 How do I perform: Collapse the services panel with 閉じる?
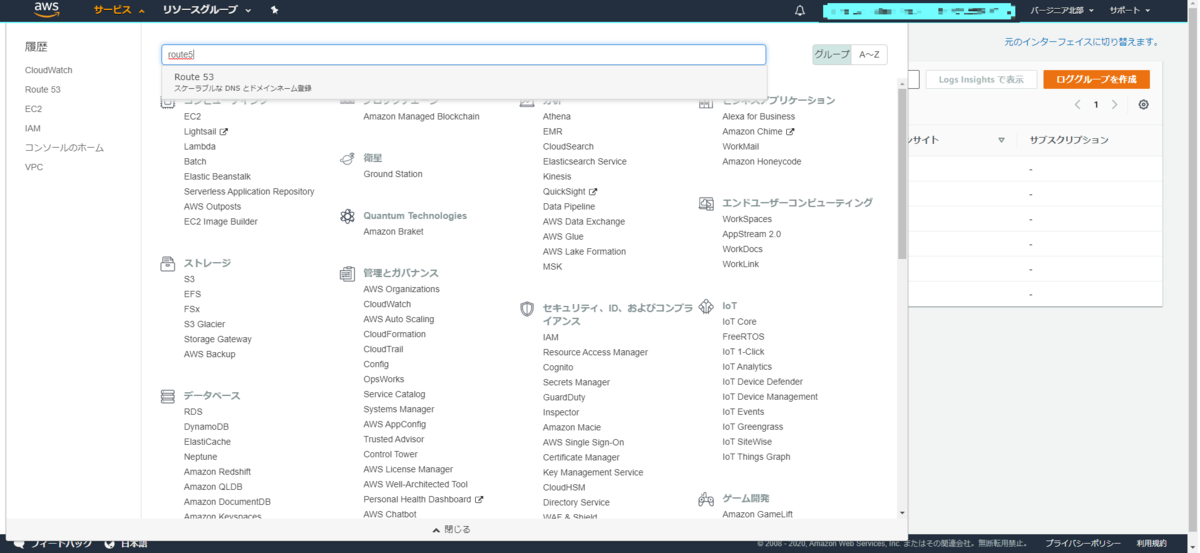coord(451,529)
